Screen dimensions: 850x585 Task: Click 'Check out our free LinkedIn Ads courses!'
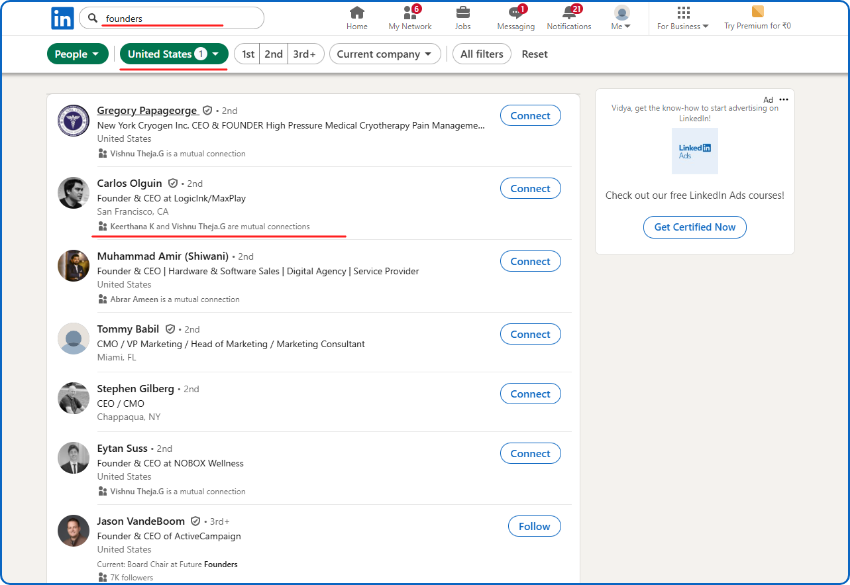pos(694,195)
